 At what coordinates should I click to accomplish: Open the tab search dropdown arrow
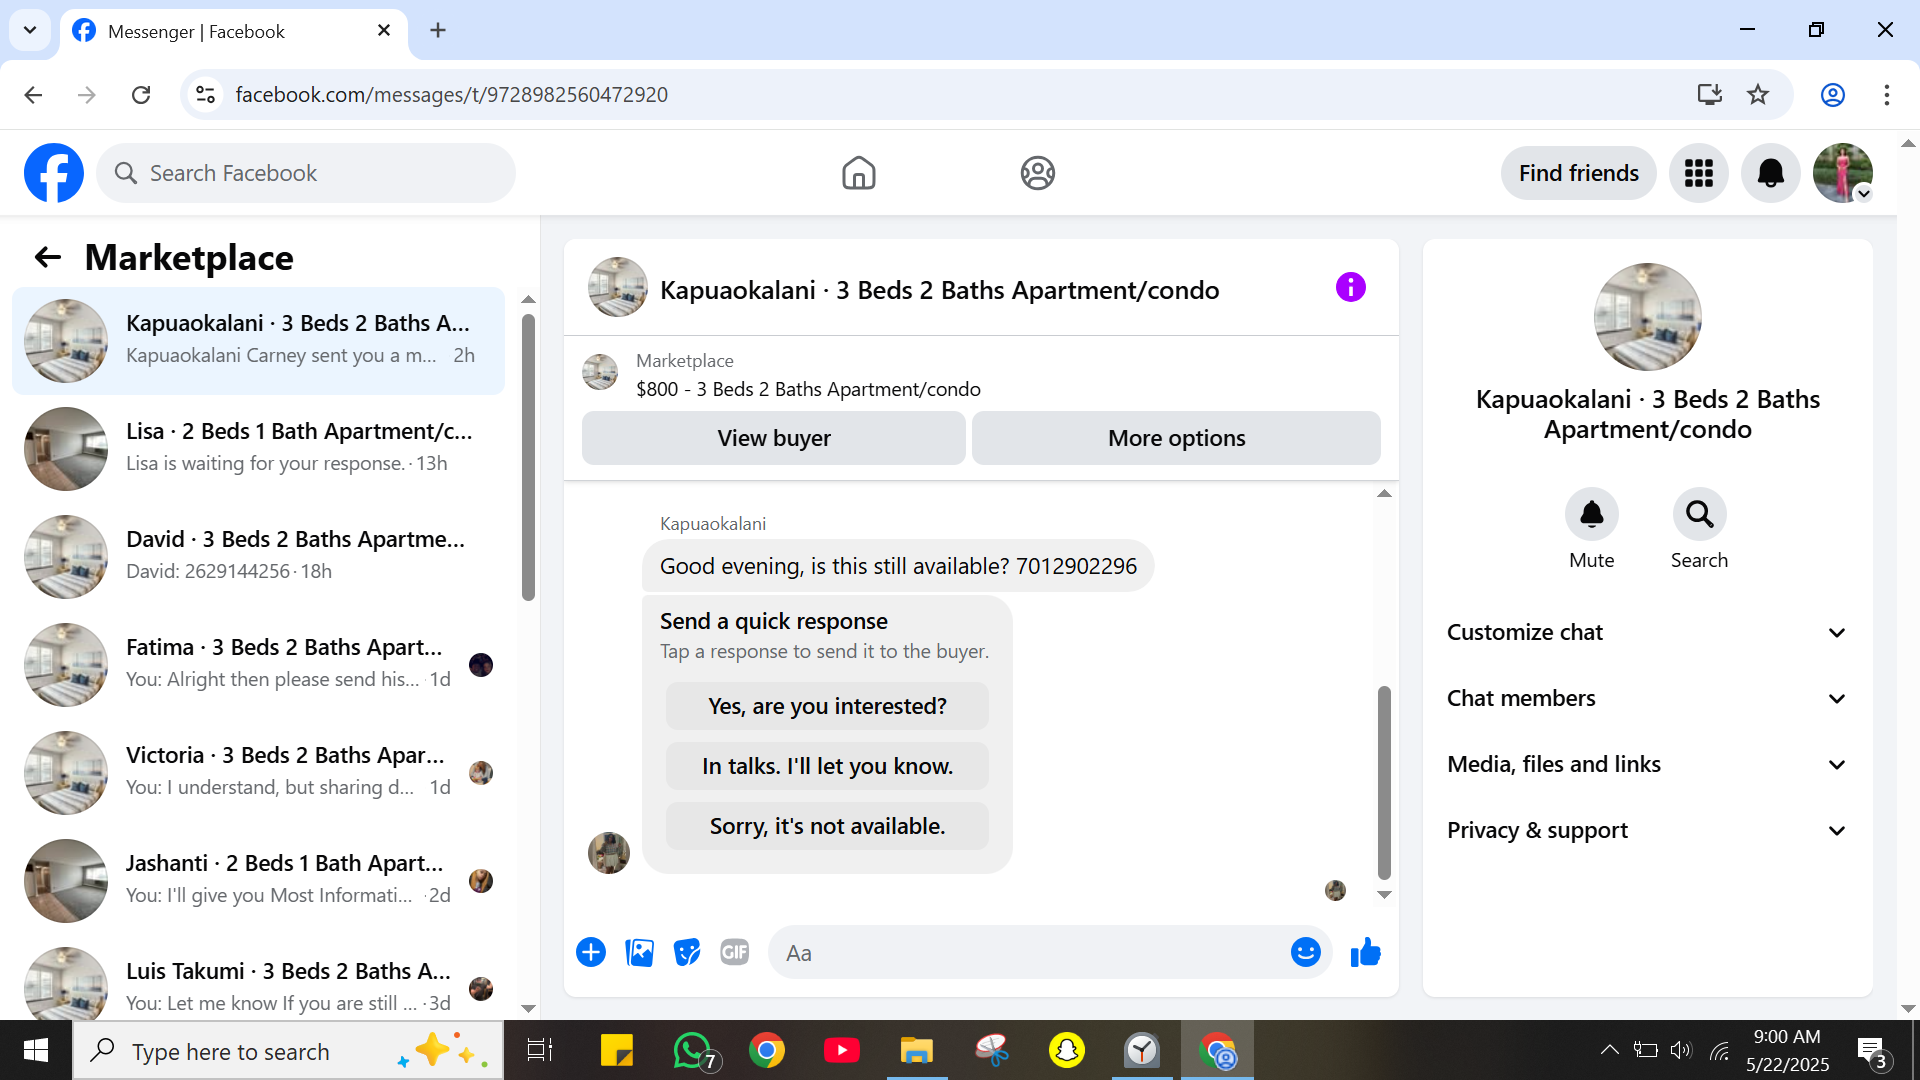(x=30, y=30)
